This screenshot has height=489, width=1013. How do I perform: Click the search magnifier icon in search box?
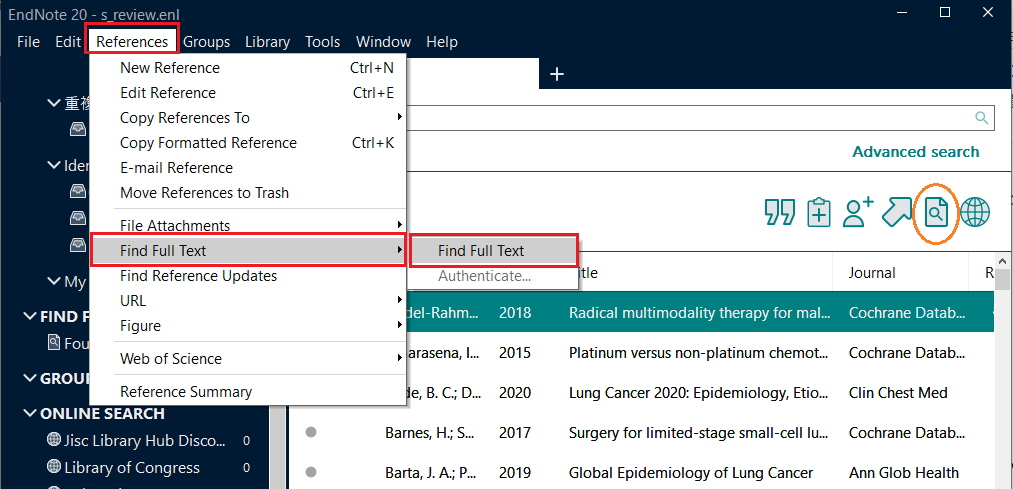click(982, 118)
